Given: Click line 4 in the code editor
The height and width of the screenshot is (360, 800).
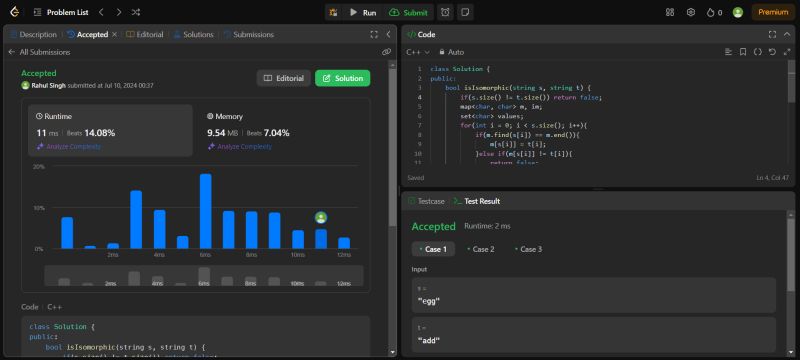Looking at the screenshot, I should click(531, 97).
